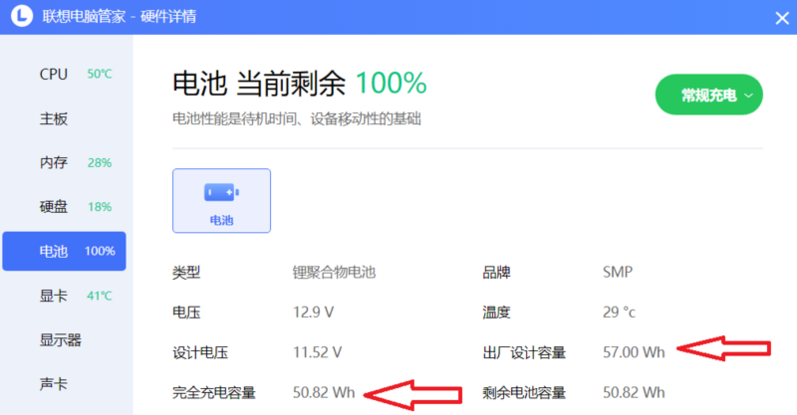Click the 锂聚合物电池 battery type value

point(334,272)
